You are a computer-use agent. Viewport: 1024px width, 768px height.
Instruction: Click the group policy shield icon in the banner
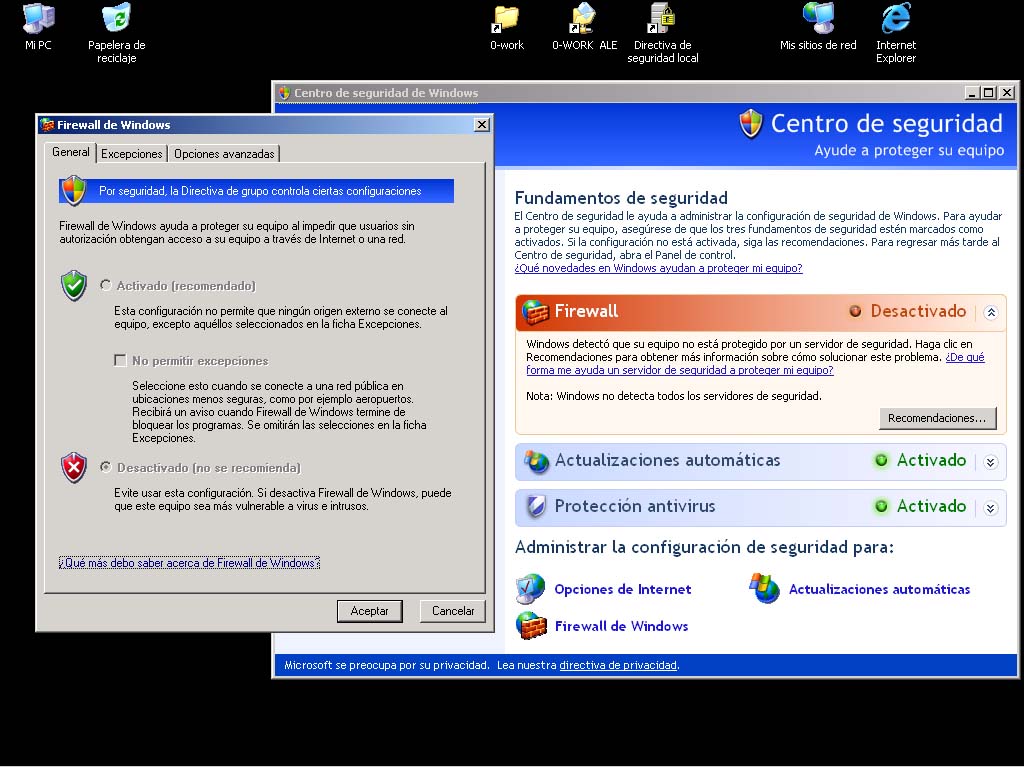(x=74, y=191)
